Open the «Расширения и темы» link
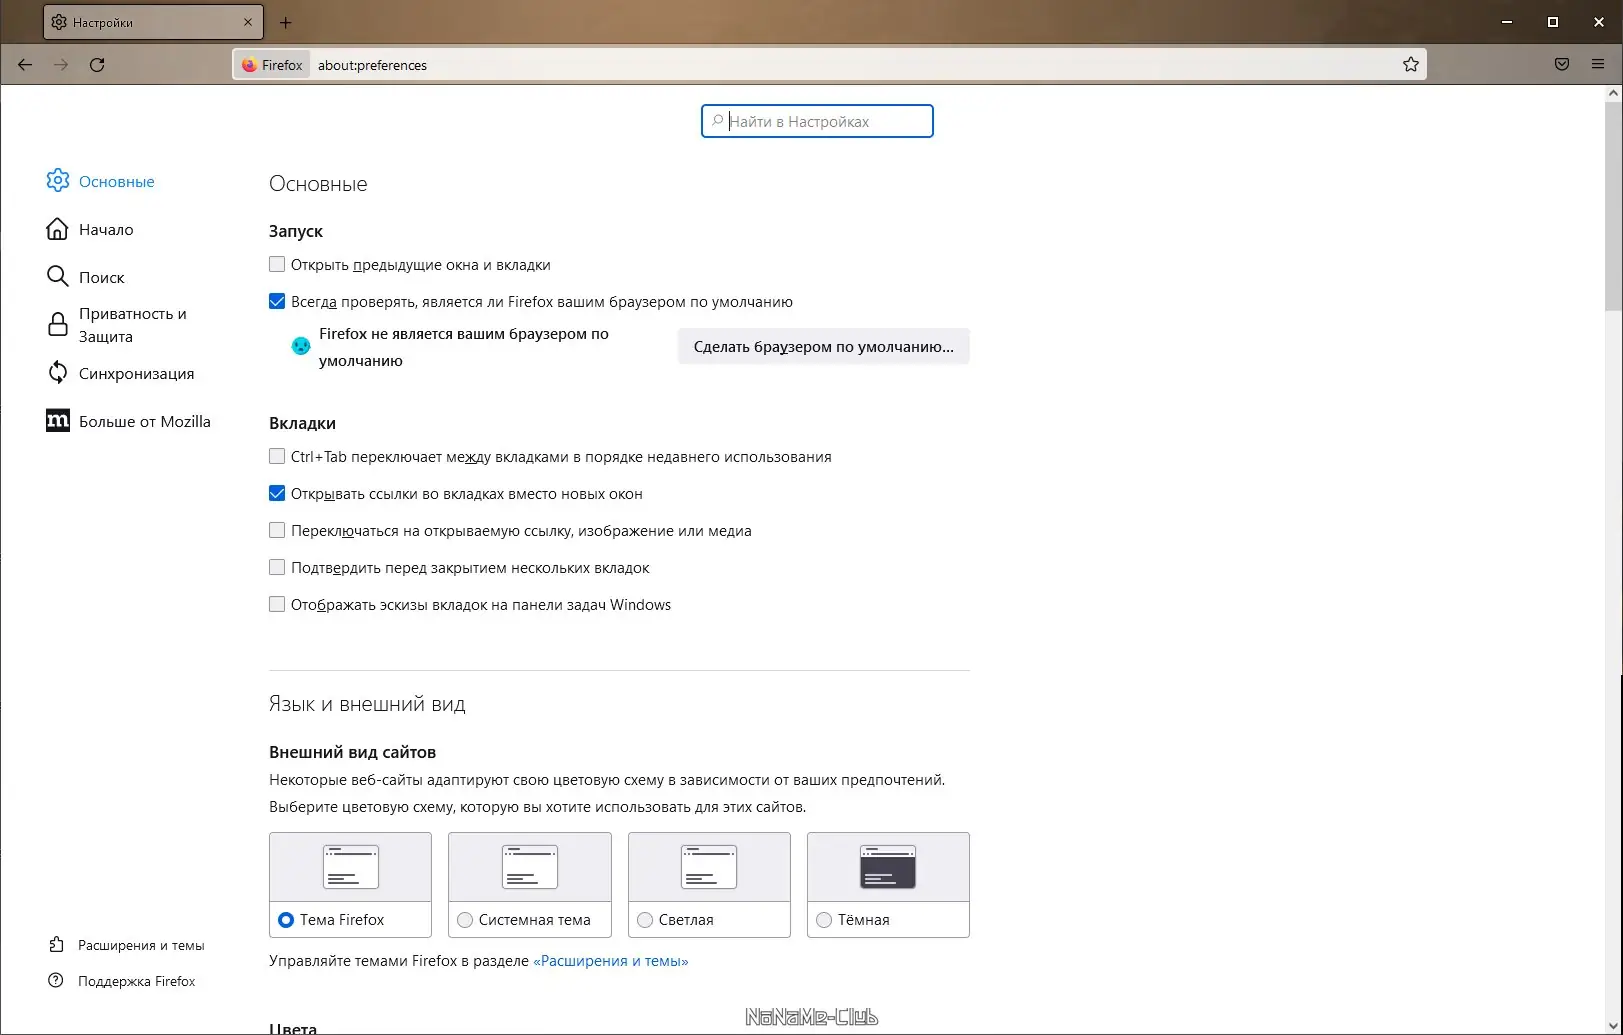 [x=611, y=961]
